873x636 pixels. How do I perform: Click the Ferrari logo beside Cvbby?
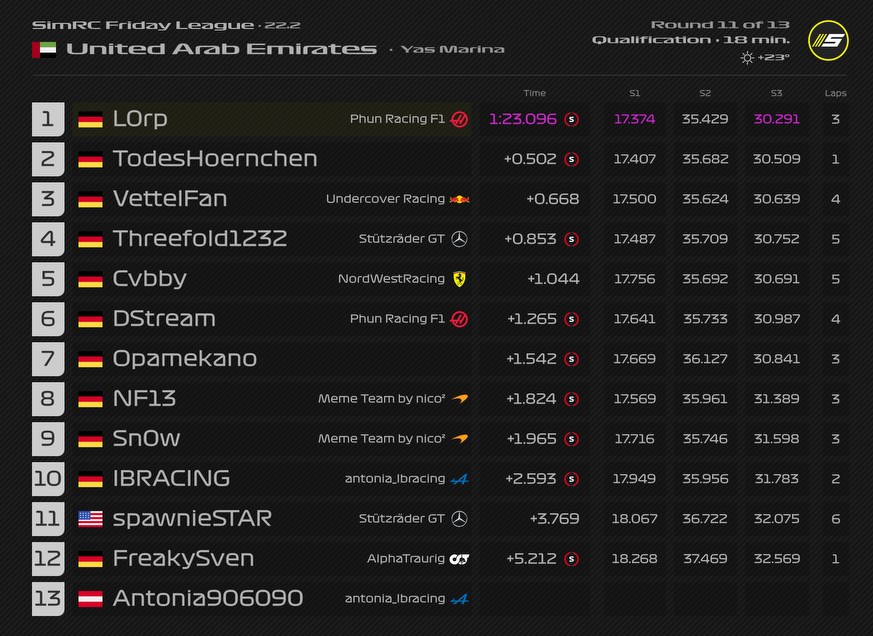pyautogui.click(x=459, y=279)
